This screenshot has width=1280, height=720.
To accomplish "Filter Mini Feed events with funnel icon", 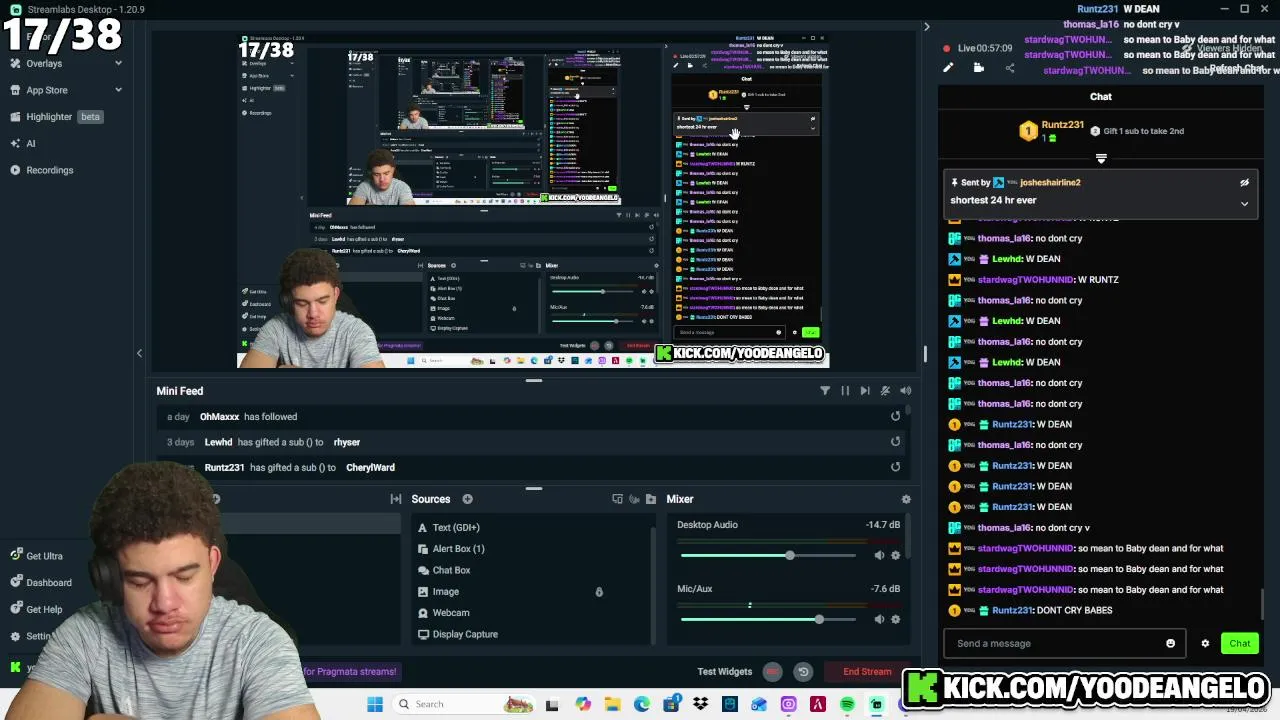I will (825, 391).
